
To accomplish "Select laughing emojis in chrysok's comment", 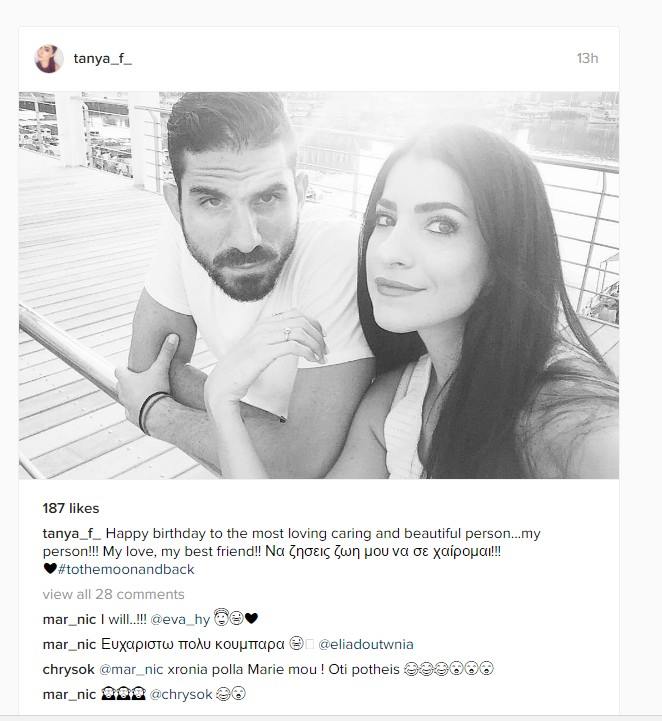I will point(426,669).
